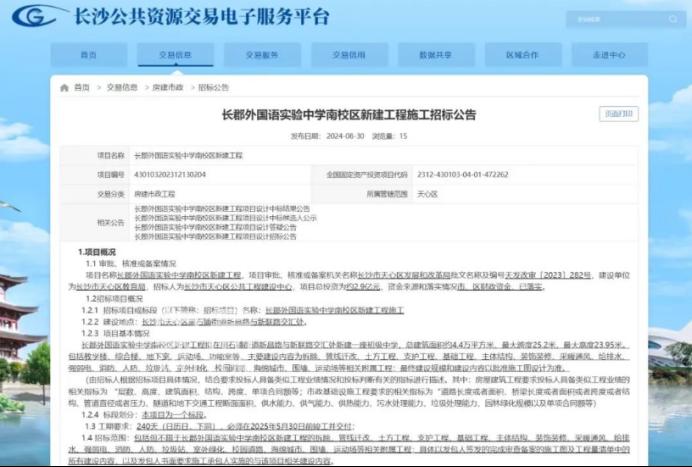Click the magnifier search icon
The image size is (692, 467).
point(673,19)
